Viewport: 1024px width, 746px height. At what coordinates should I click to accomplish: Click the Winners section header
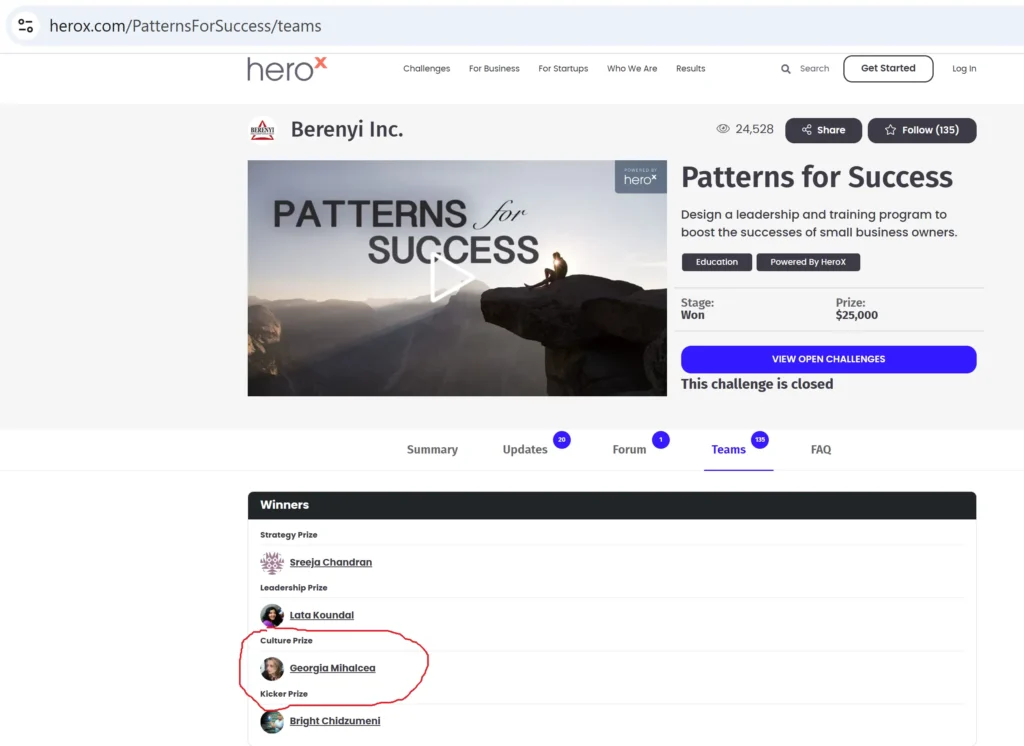pos(612,505)
